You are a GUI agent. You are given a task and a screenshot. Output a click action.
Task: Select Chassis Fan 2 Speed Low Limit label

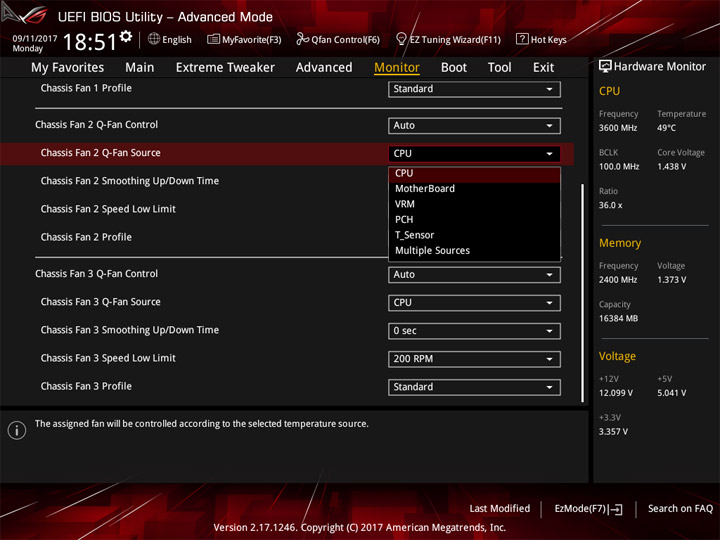click(x=108, y=209)
